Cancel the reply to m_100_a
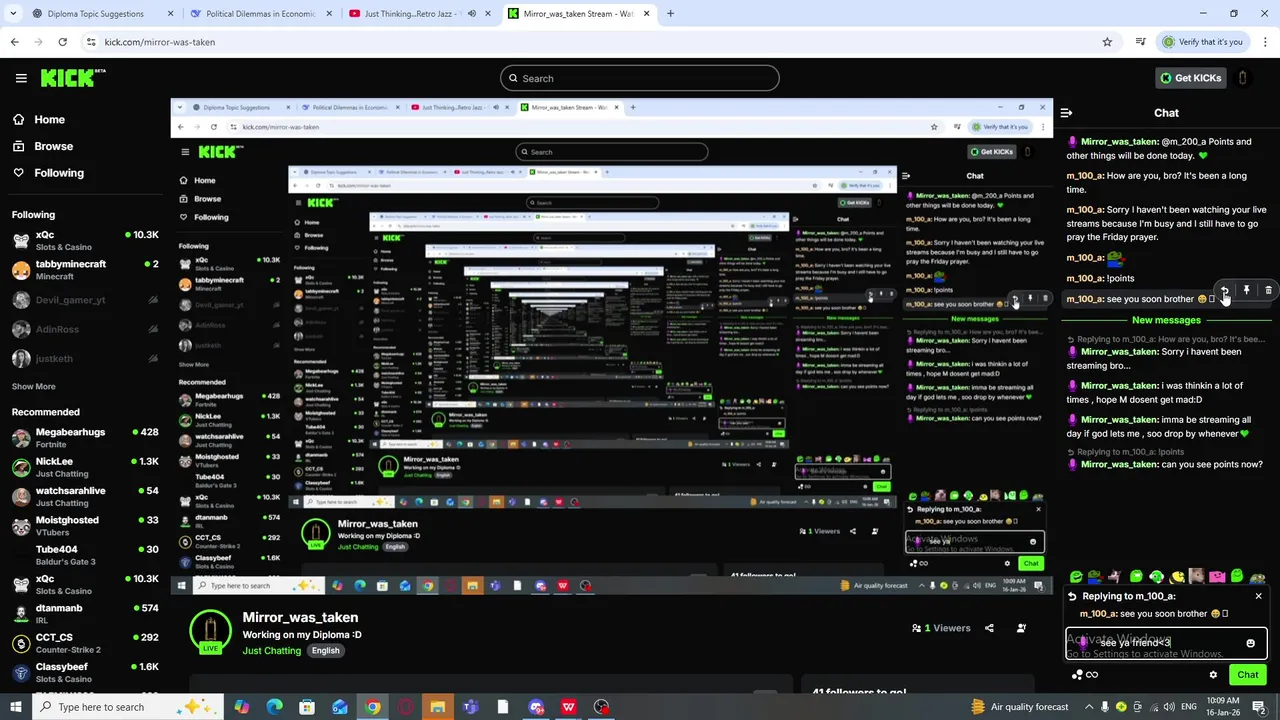Screen dimensions: 1280x720 click(1258, 596)
